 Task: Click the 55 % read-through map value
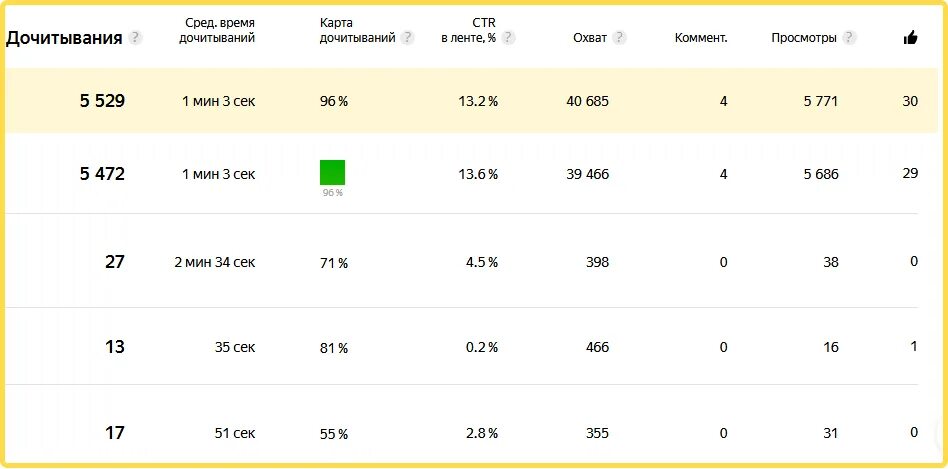(x=334, y=434)
